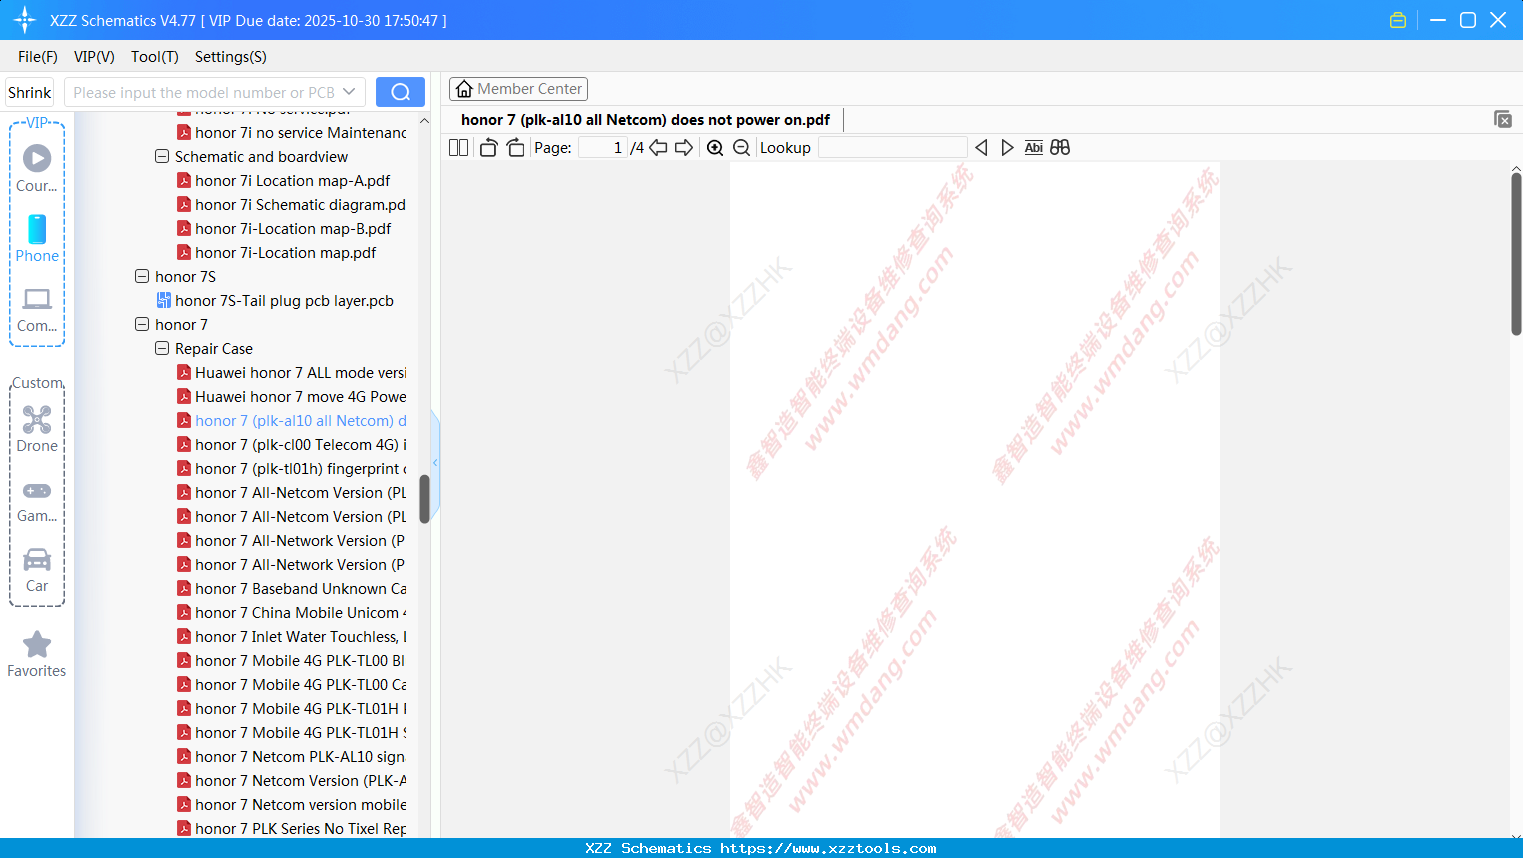Select the Computer category icon

pyautogui.click(x=37, y=299)
